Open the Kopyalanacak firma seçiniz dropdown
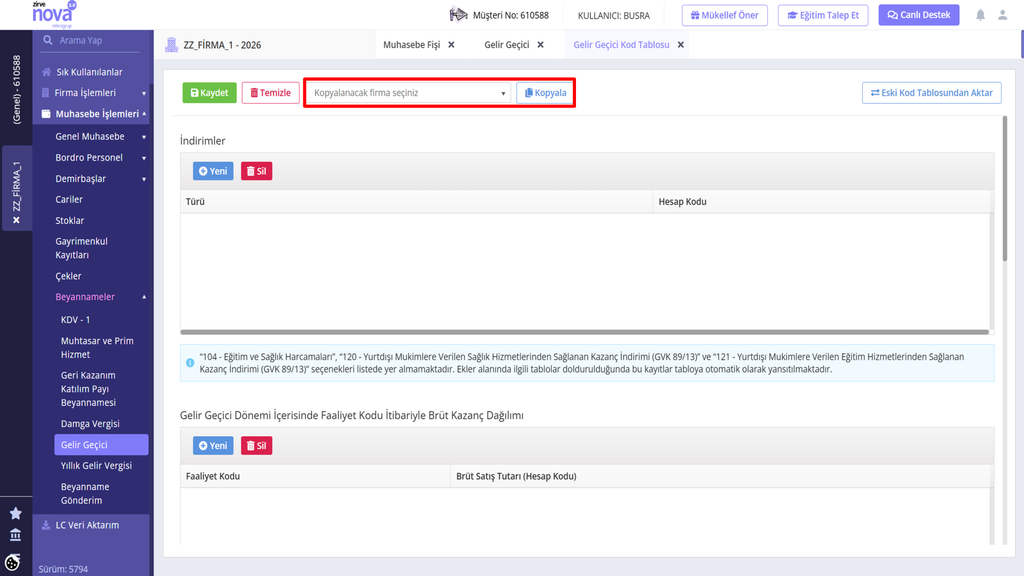Image resolution: width=1024 pixels, height=576 pixels. point(409,93)
